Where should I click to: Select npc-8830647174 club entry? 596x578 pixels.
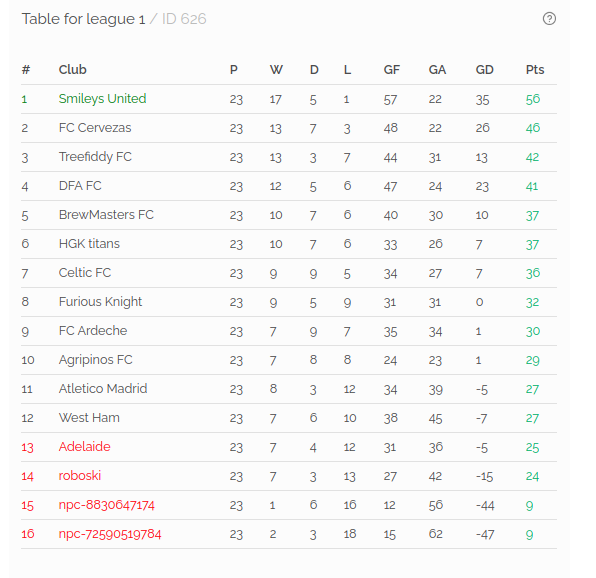[x=106, y=505]
